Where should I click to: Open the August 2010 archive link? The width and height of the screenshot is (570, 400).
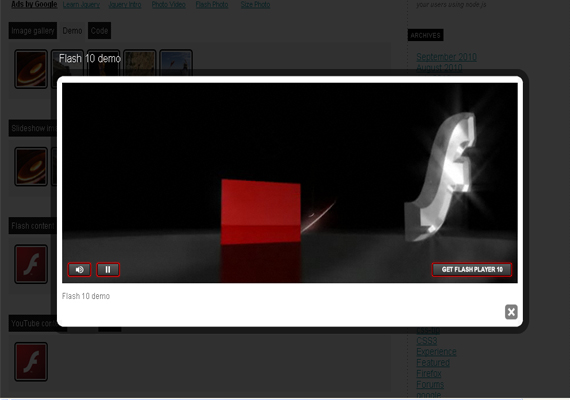point(439,67)
